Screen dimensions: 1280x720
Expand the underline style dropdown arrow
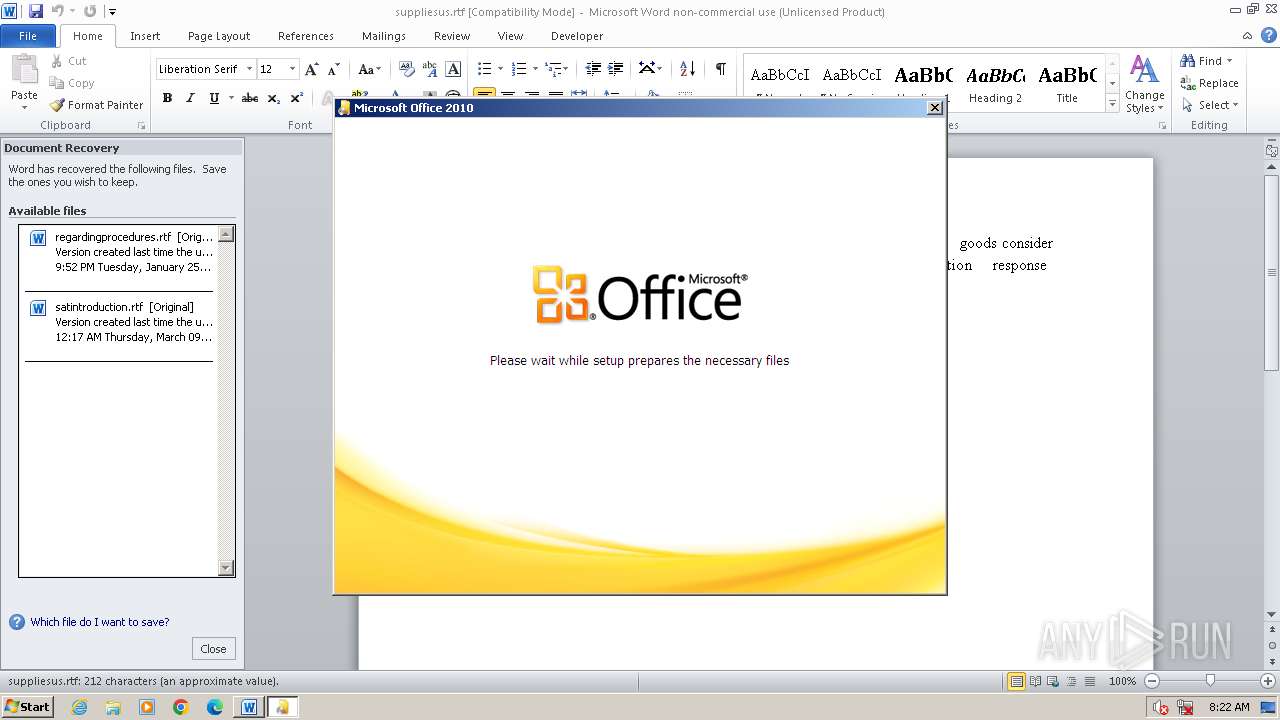pos(231,98)
